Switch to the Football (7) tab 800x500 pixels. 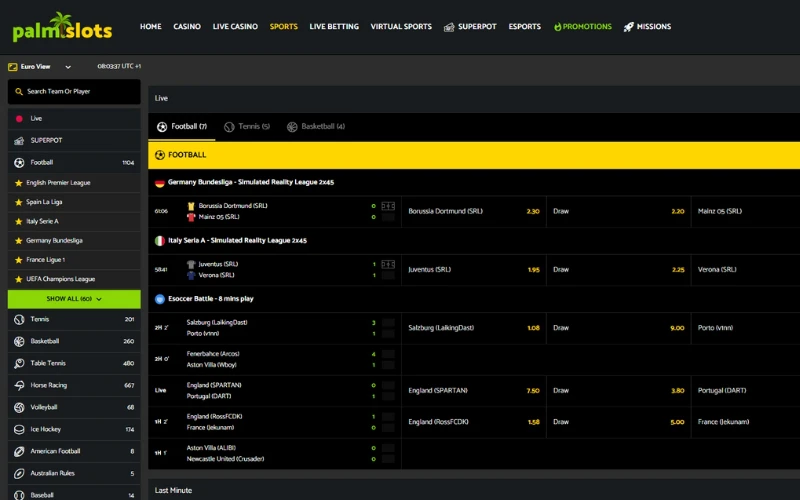tap(182, 127)
